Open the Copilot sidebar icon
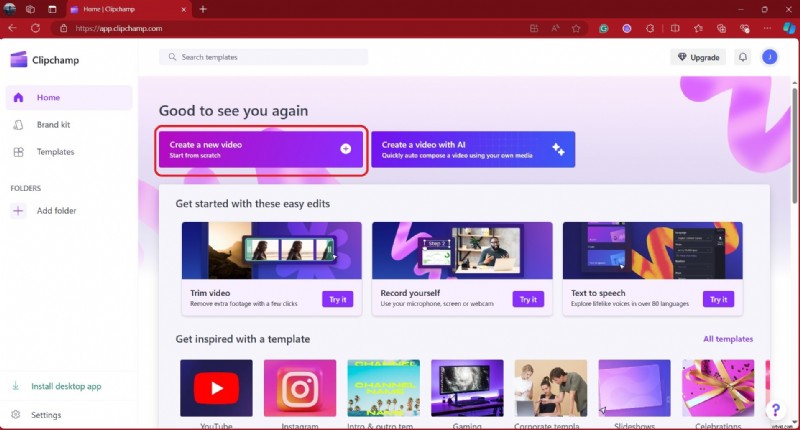The width and height of the screenshot is (800, 430). (x=789, y=28)
